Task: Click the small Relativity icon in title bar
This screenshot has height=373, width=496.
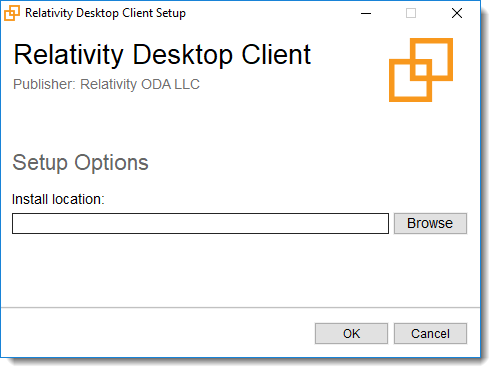Action: tap(12, 13)
